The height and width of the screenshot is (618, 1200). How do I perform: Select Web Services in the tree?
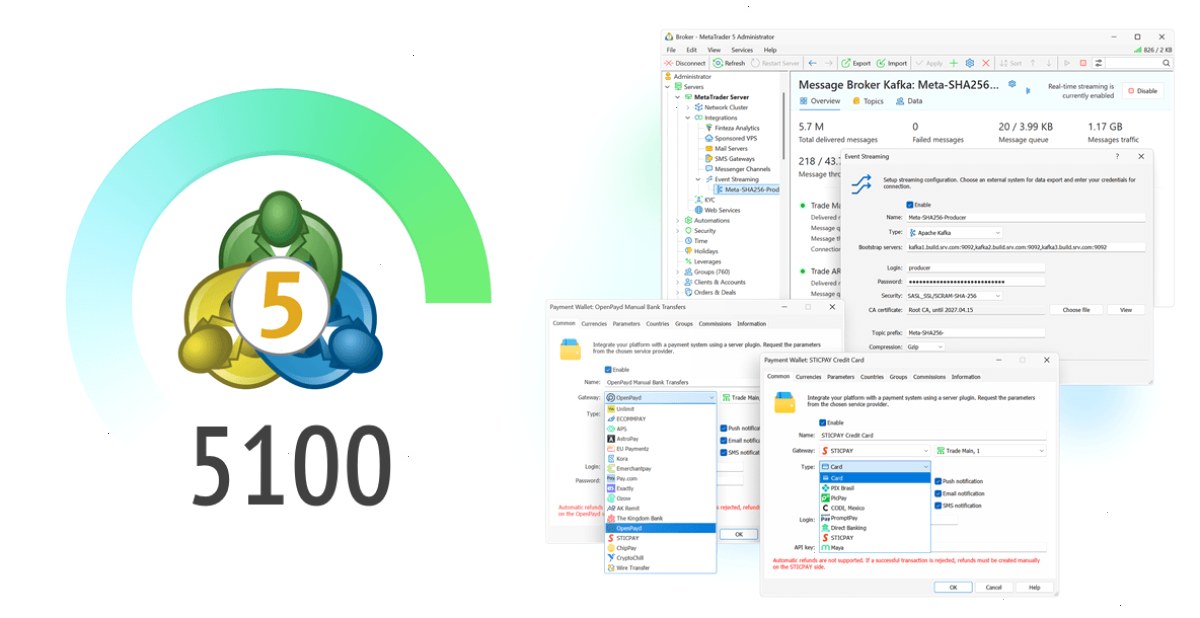(716, 210)
